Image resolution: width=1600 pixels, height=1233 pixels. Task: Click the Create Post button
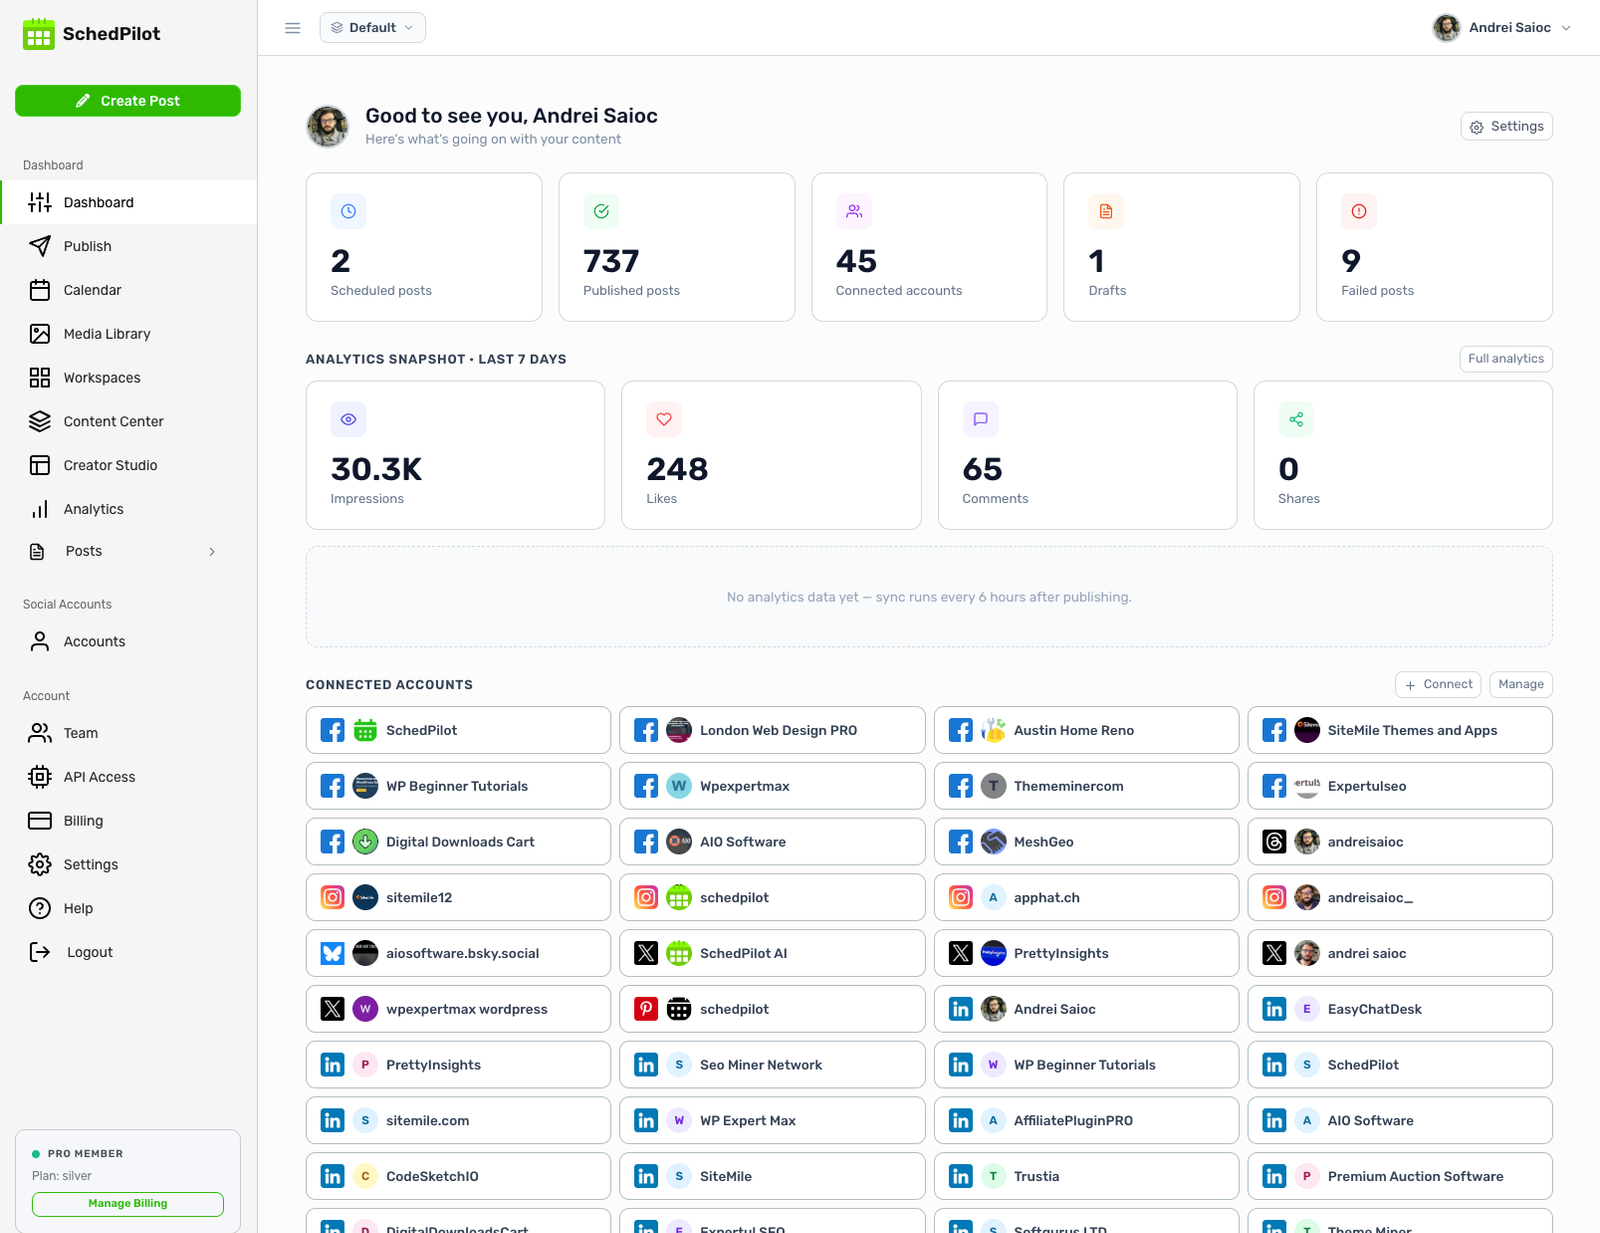128,101
